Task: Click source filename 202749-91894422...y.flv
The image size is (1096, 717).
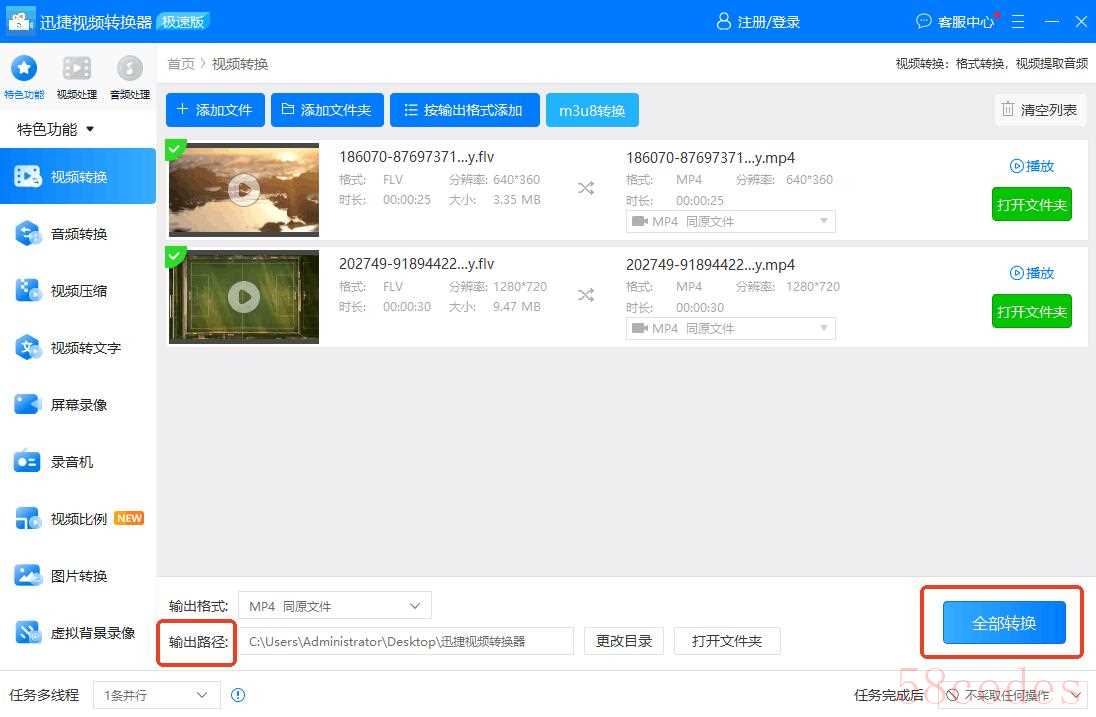Action: tap(417, 263)
